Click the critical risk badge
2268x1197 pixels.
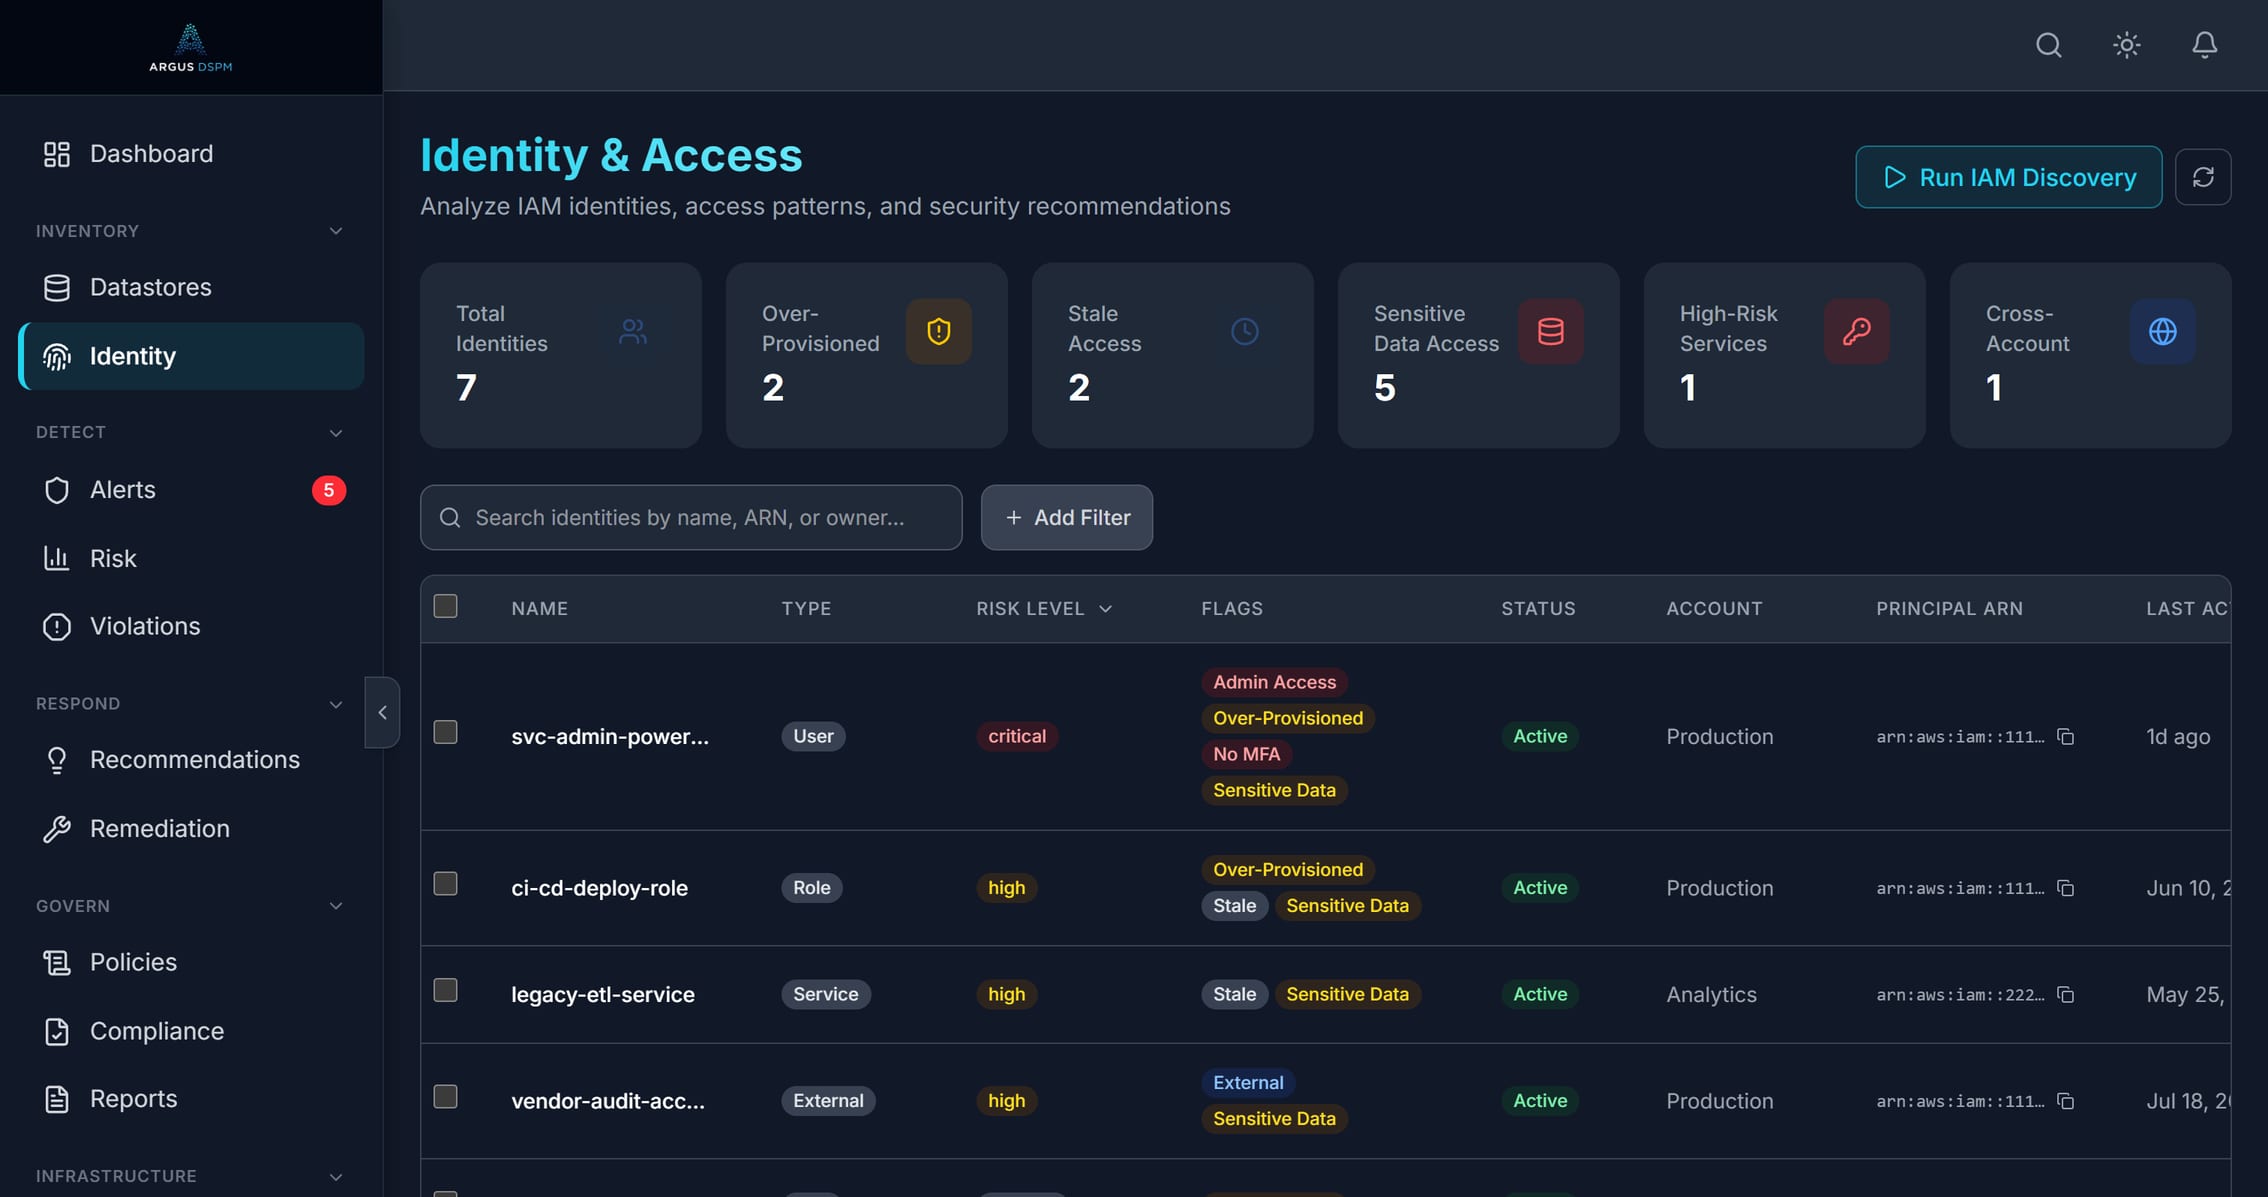coord(1016,737)
